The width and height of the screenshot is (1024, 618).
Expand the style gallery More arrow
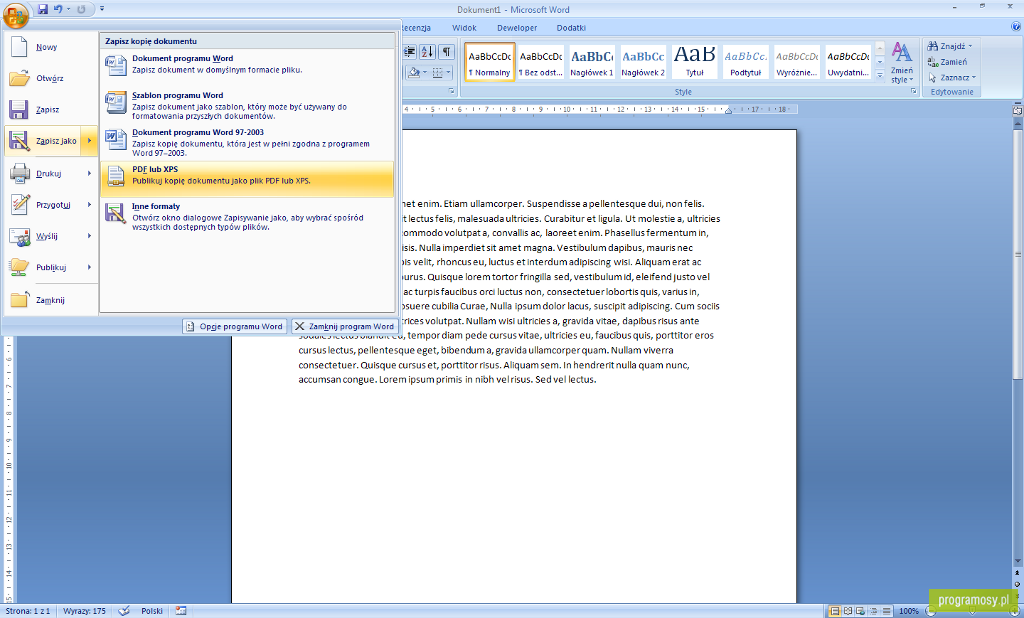point(880,76)
